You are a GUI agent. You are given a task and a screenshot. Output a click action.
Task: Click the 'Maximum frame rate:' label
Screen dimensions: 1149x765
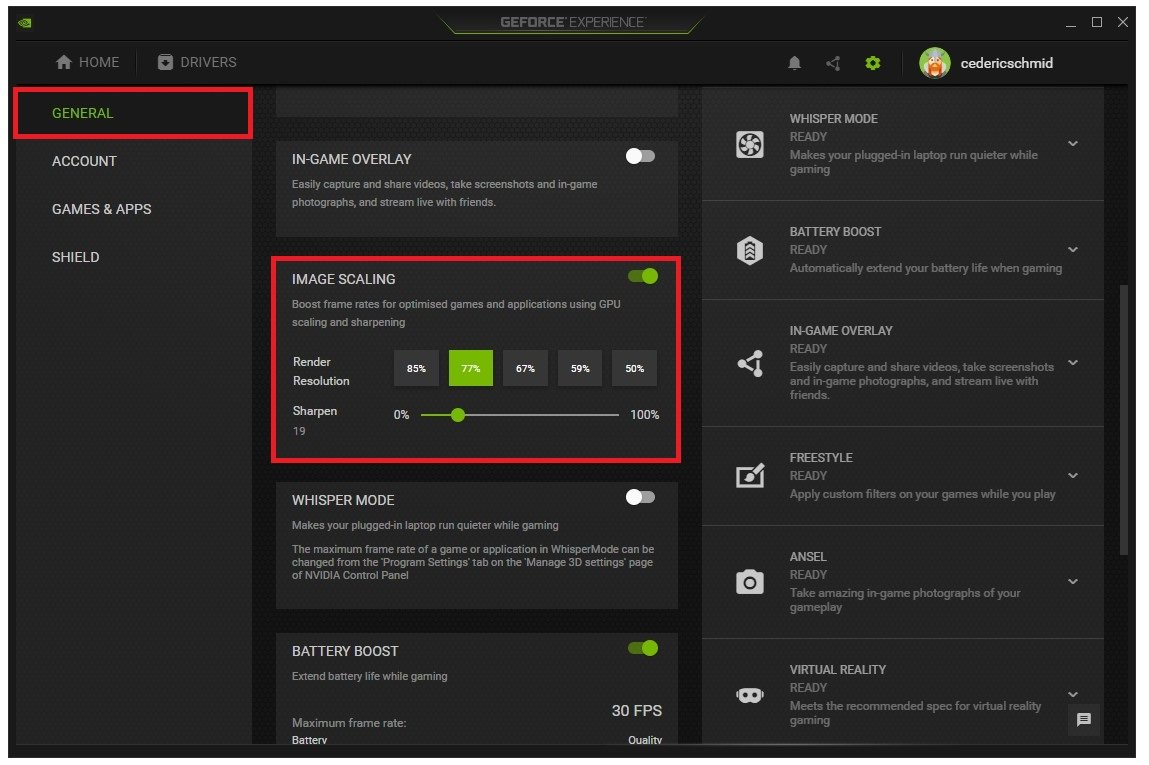pyautogui.click(x=349, y=723)
